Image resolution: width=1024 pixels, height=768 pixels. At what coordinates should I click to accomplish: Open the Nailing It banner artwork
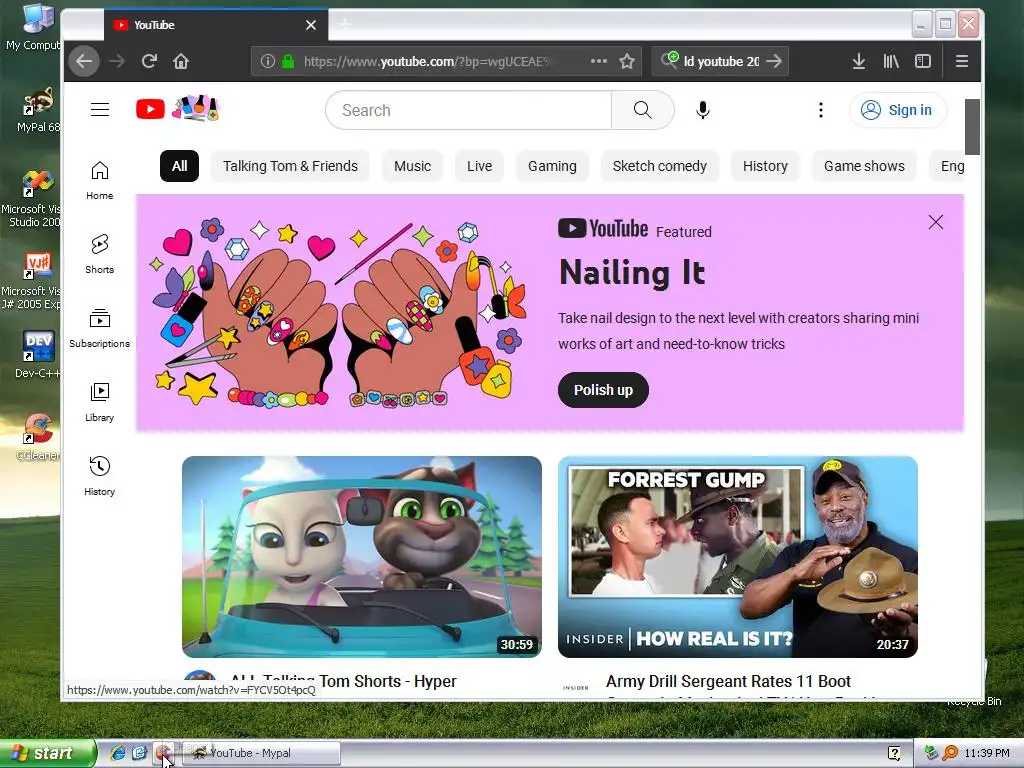click(x=340, y=313)
